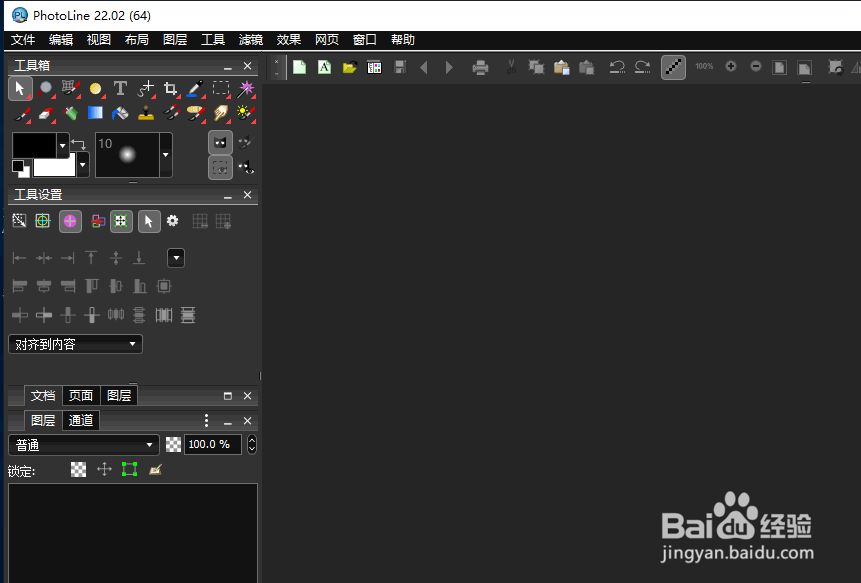Select the Text tool

[x=120, y=88]
